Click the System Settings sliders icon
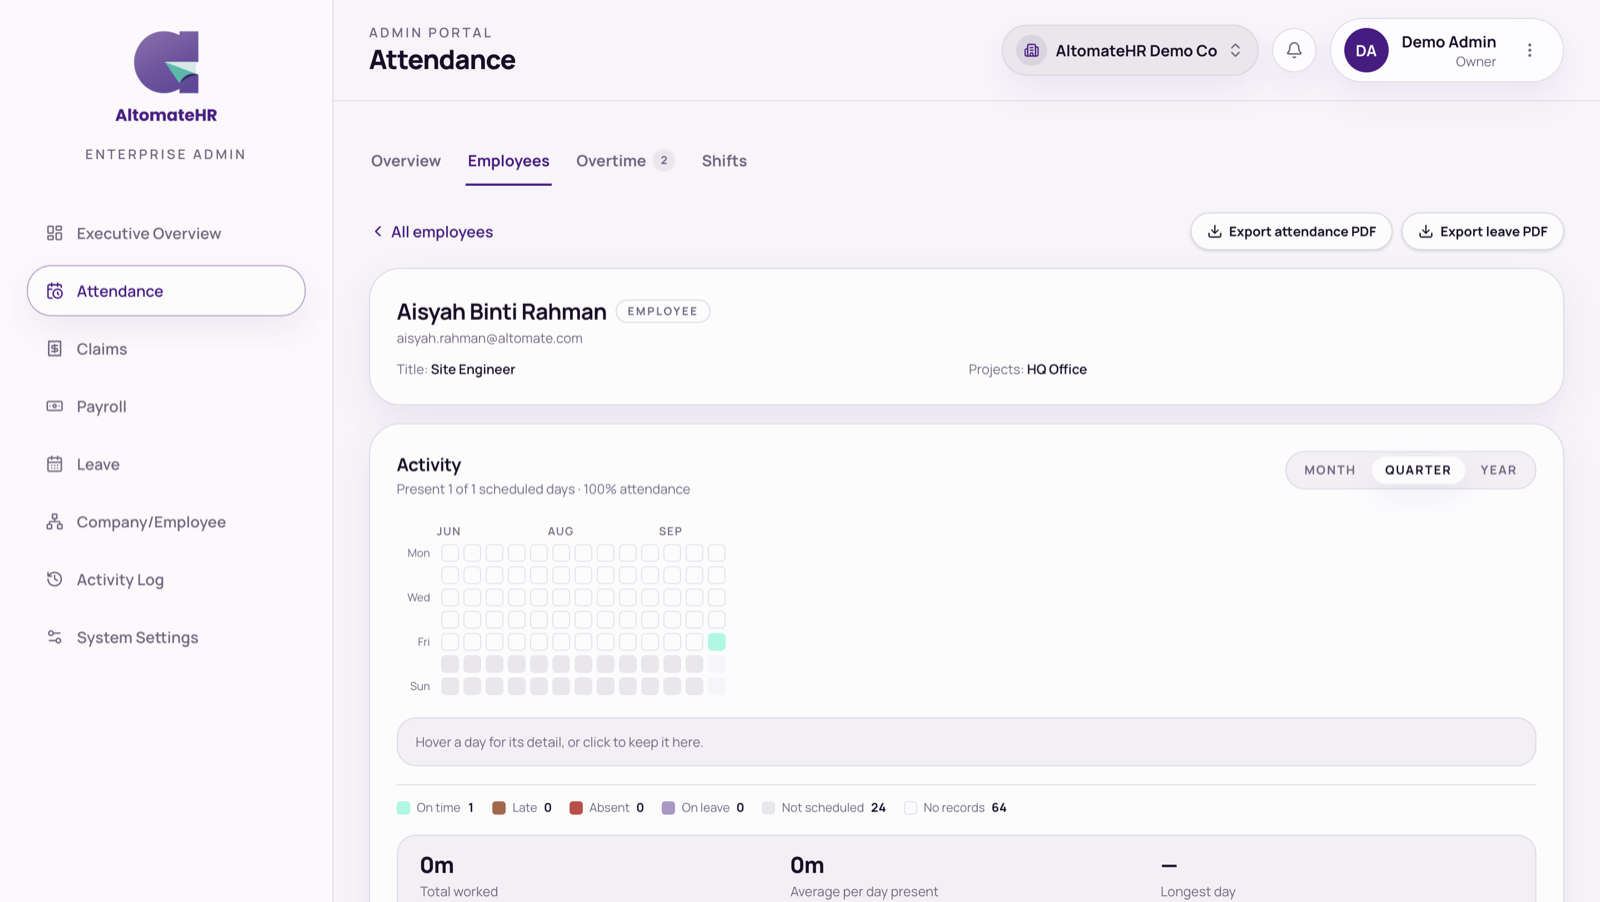The height and width of the screenshot is (902, 1600). [x=55, y=637]
